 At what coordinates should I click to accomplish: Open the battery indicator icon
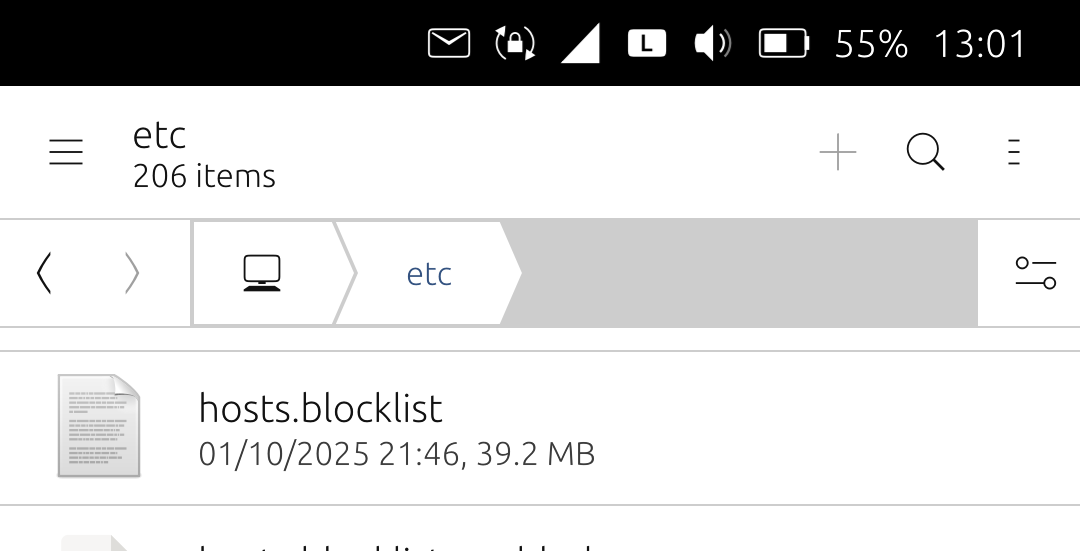pos(784,43)
